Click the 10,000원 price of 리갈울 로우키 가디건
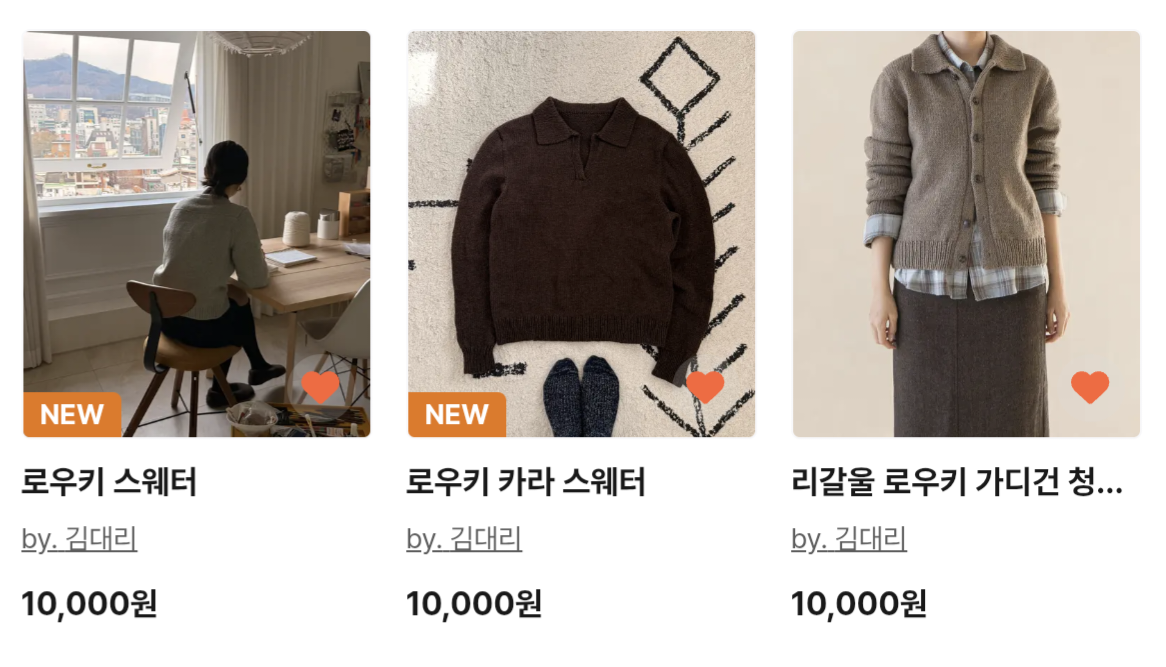The width and height of the screenshot is (1166, 667). 859,603
